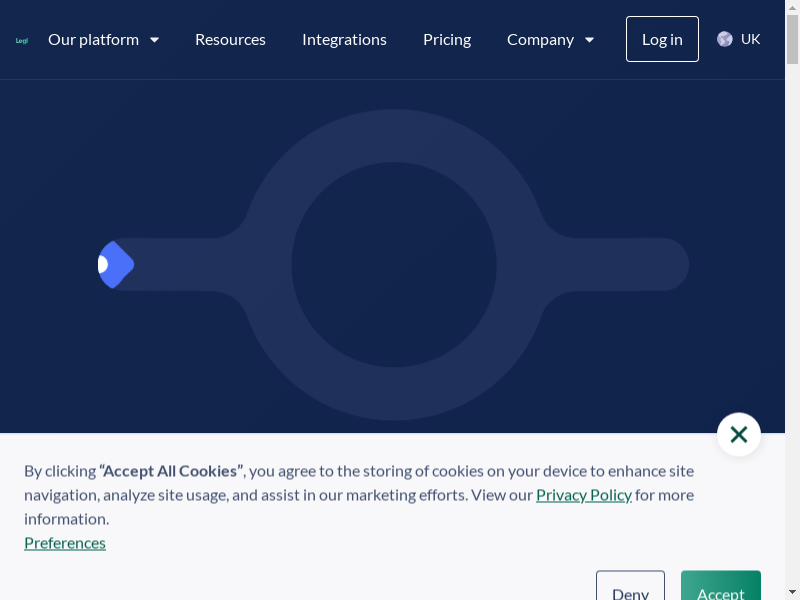Image resolution: width=800 pixels, height=600 pixels.
Task: Click the globe region icon
Action: tap(725, 39)
